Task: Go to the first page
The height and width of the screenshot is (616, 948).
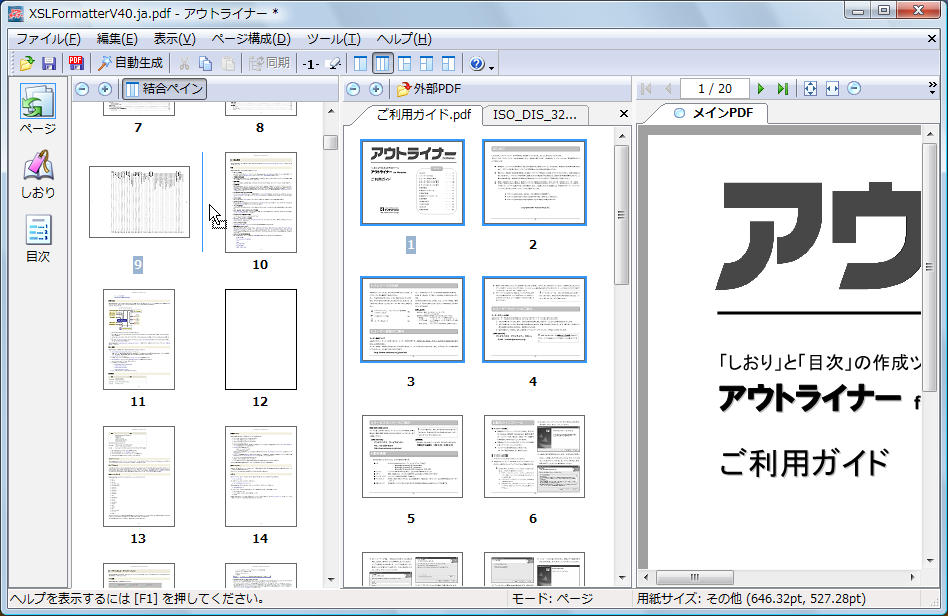Action: pos(646,89)
